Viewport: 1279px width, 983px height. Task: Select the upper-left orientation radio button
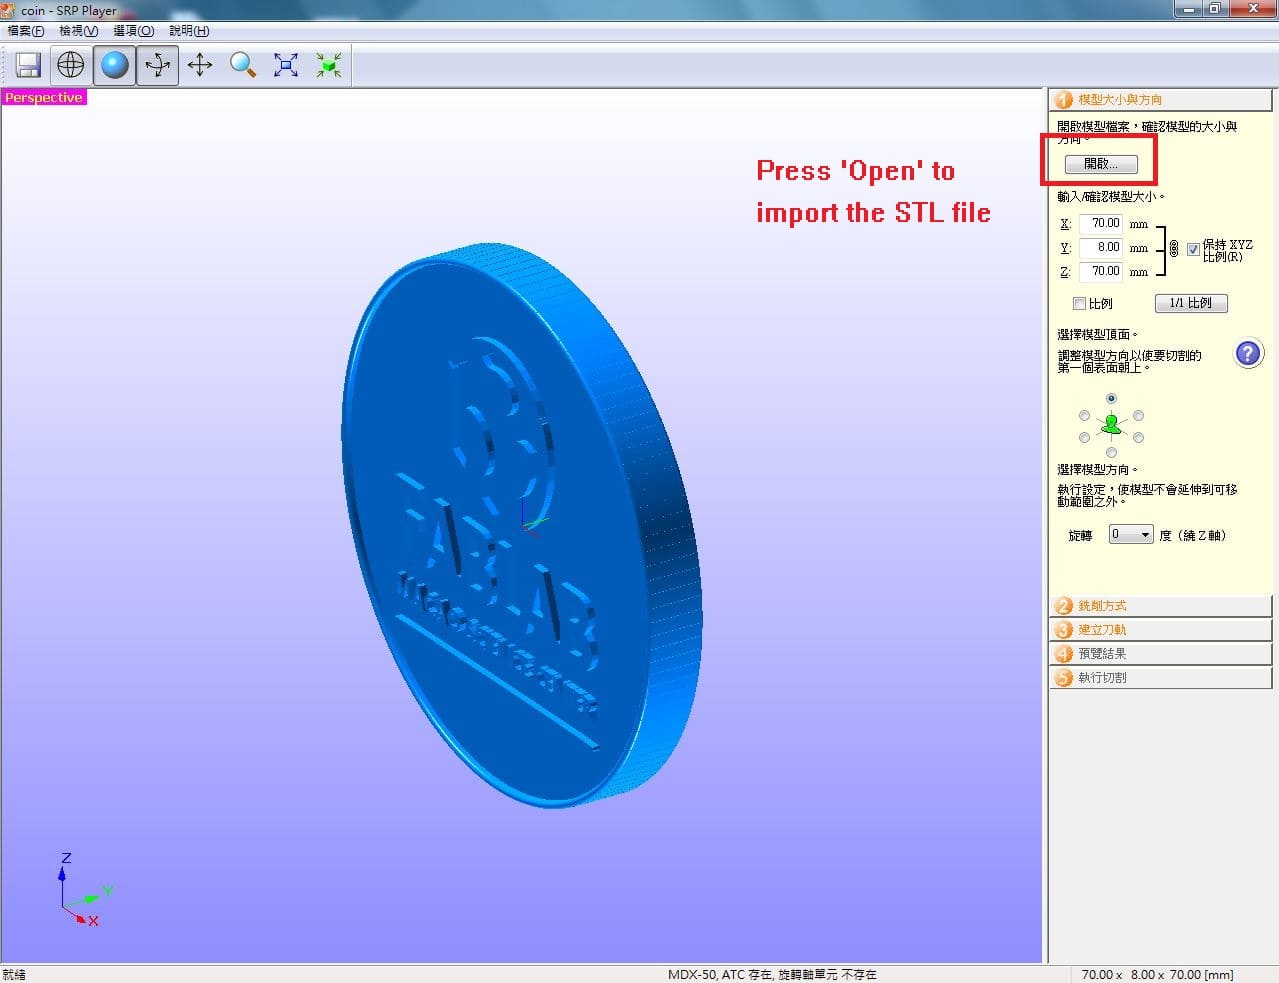1084,415
